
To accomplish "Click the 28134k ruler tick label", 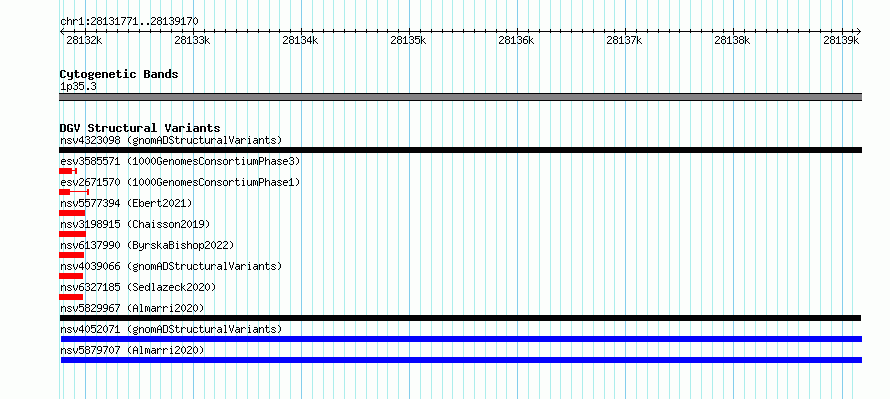I will coord(300,40).
